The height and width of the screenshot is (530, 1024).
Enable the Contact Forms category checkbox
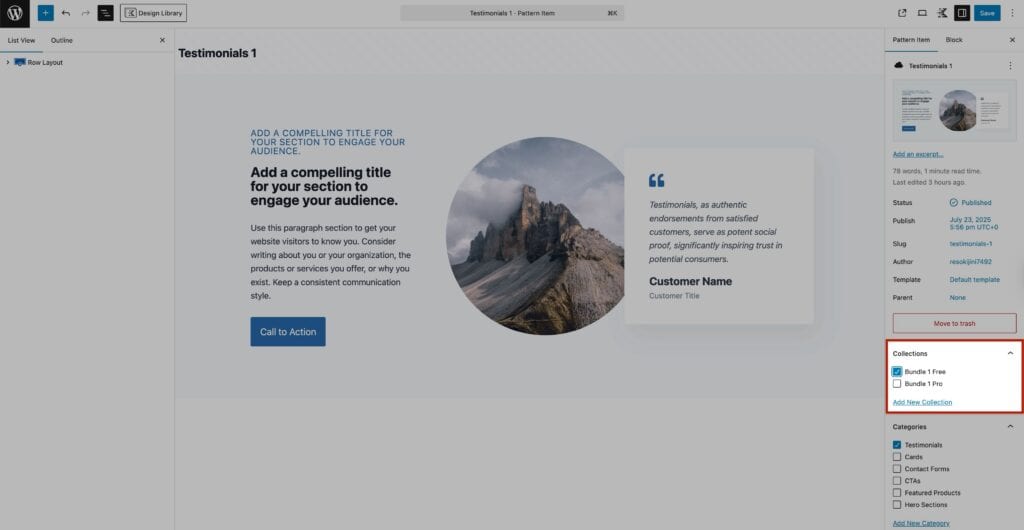pos(897,469)
